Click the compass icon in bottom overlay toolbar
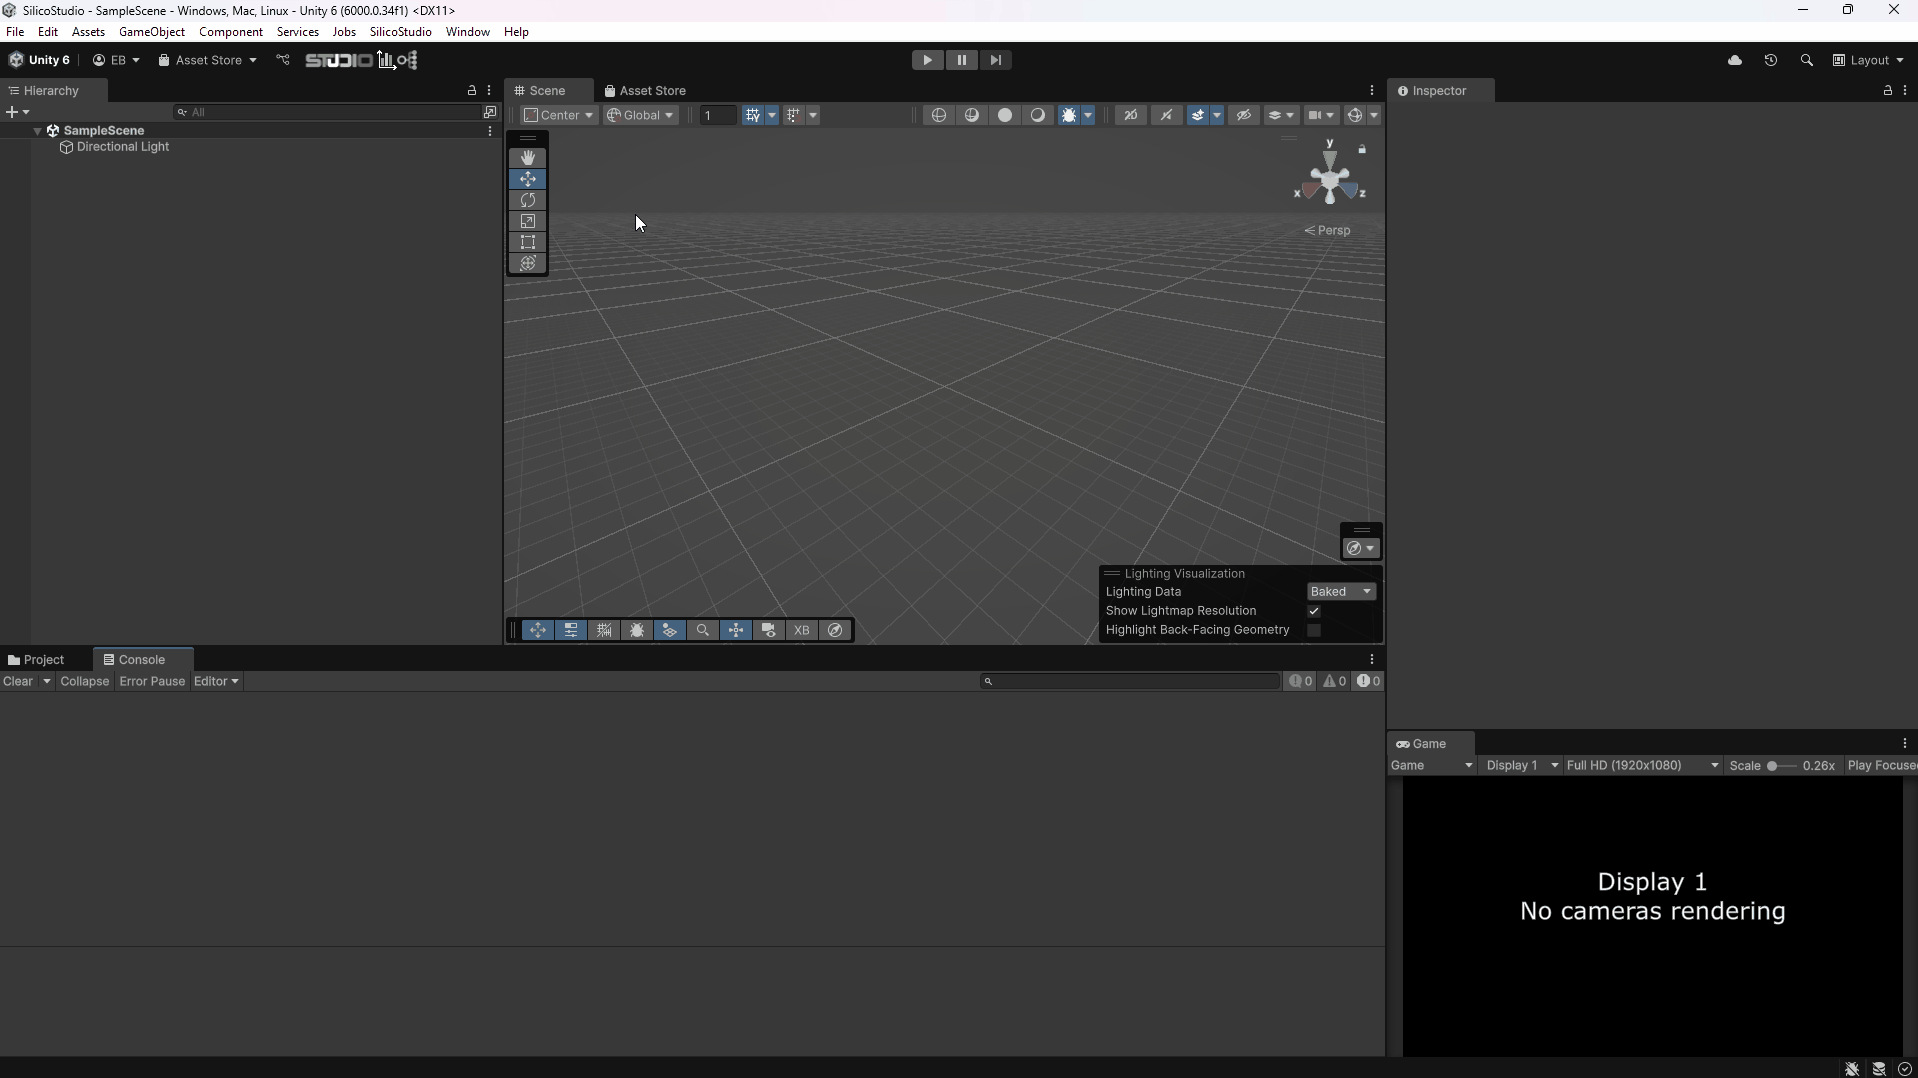The height and width of the screenshot is (1078, 1918). (x=835, y=630)
